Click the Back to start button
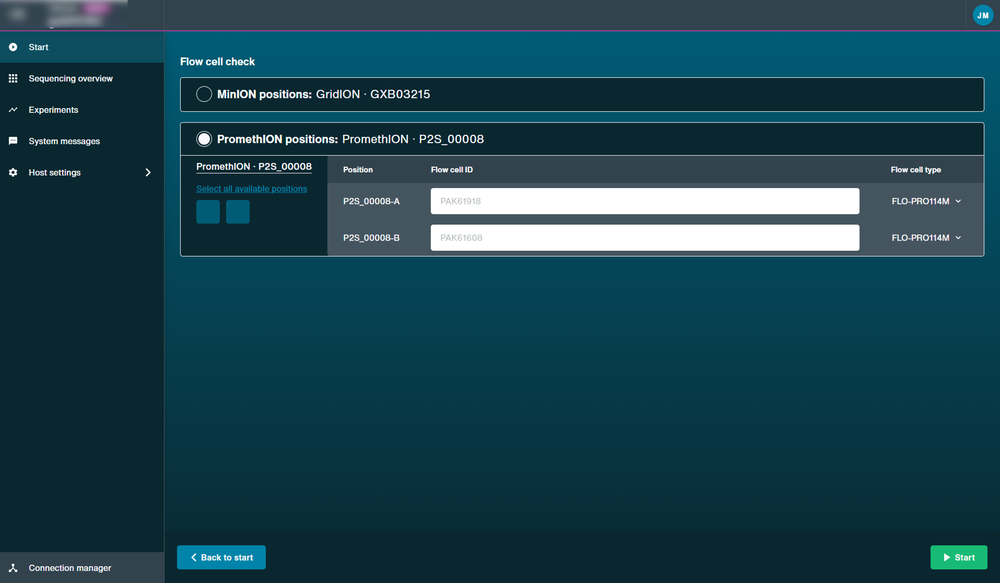This screenshot has height=583, width=1000. point(221,557)
